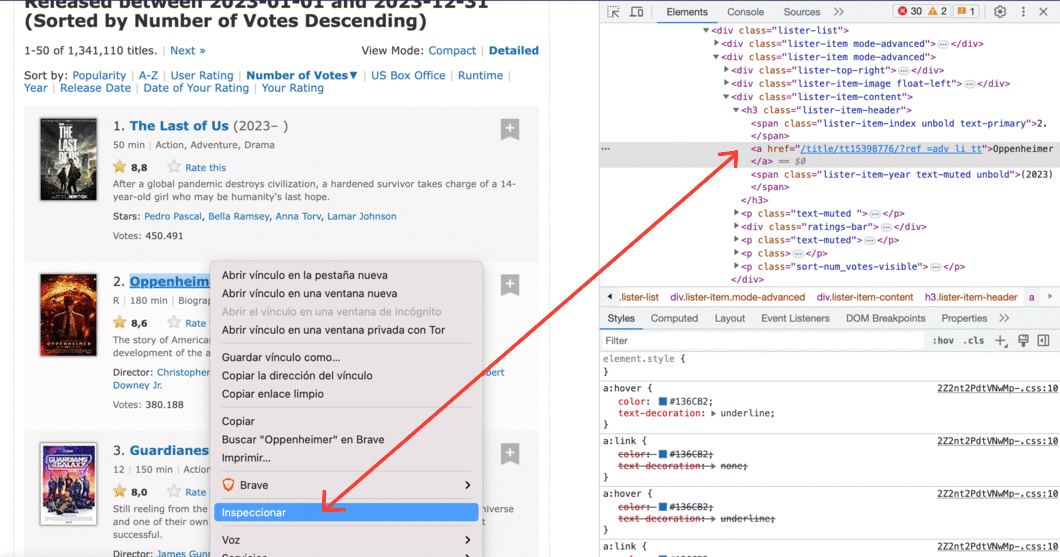The height and width of the screenshot is (557, 1060).
Task: Click the three-dot gutter icon beside selected node
Action: tap(606, 149)
